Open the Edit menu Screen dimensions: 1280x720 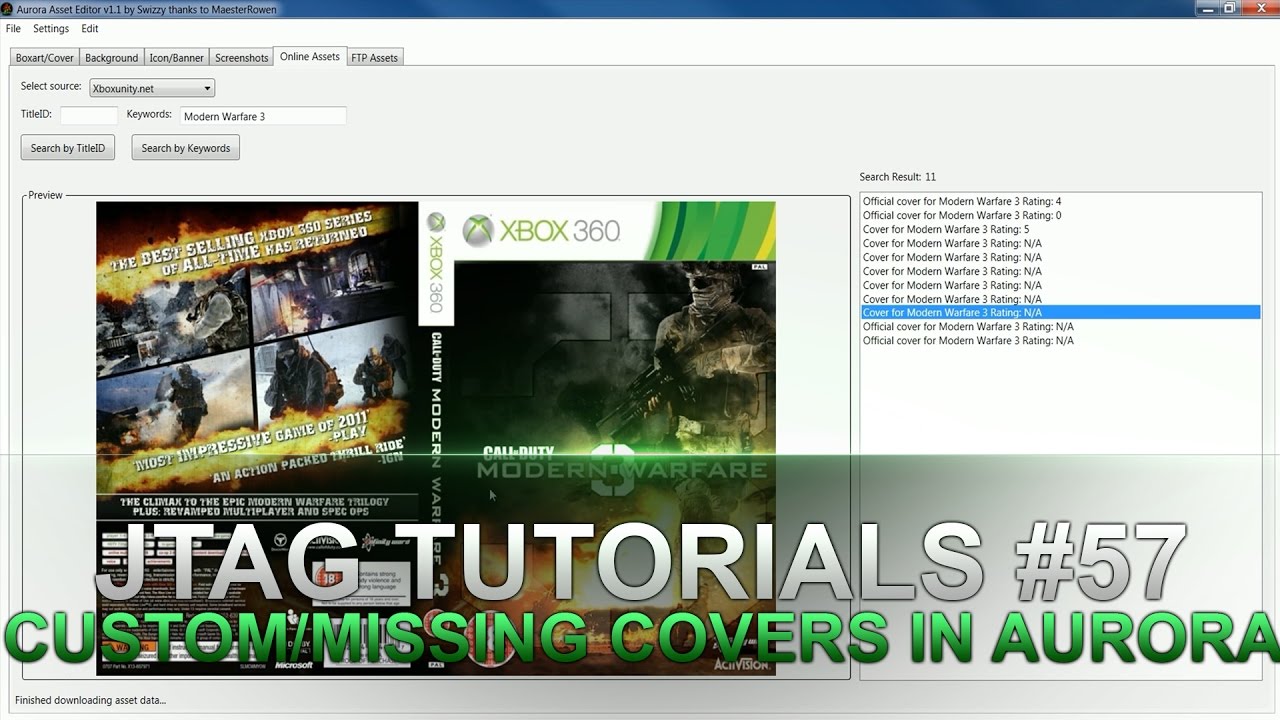(x=90, y=29)
